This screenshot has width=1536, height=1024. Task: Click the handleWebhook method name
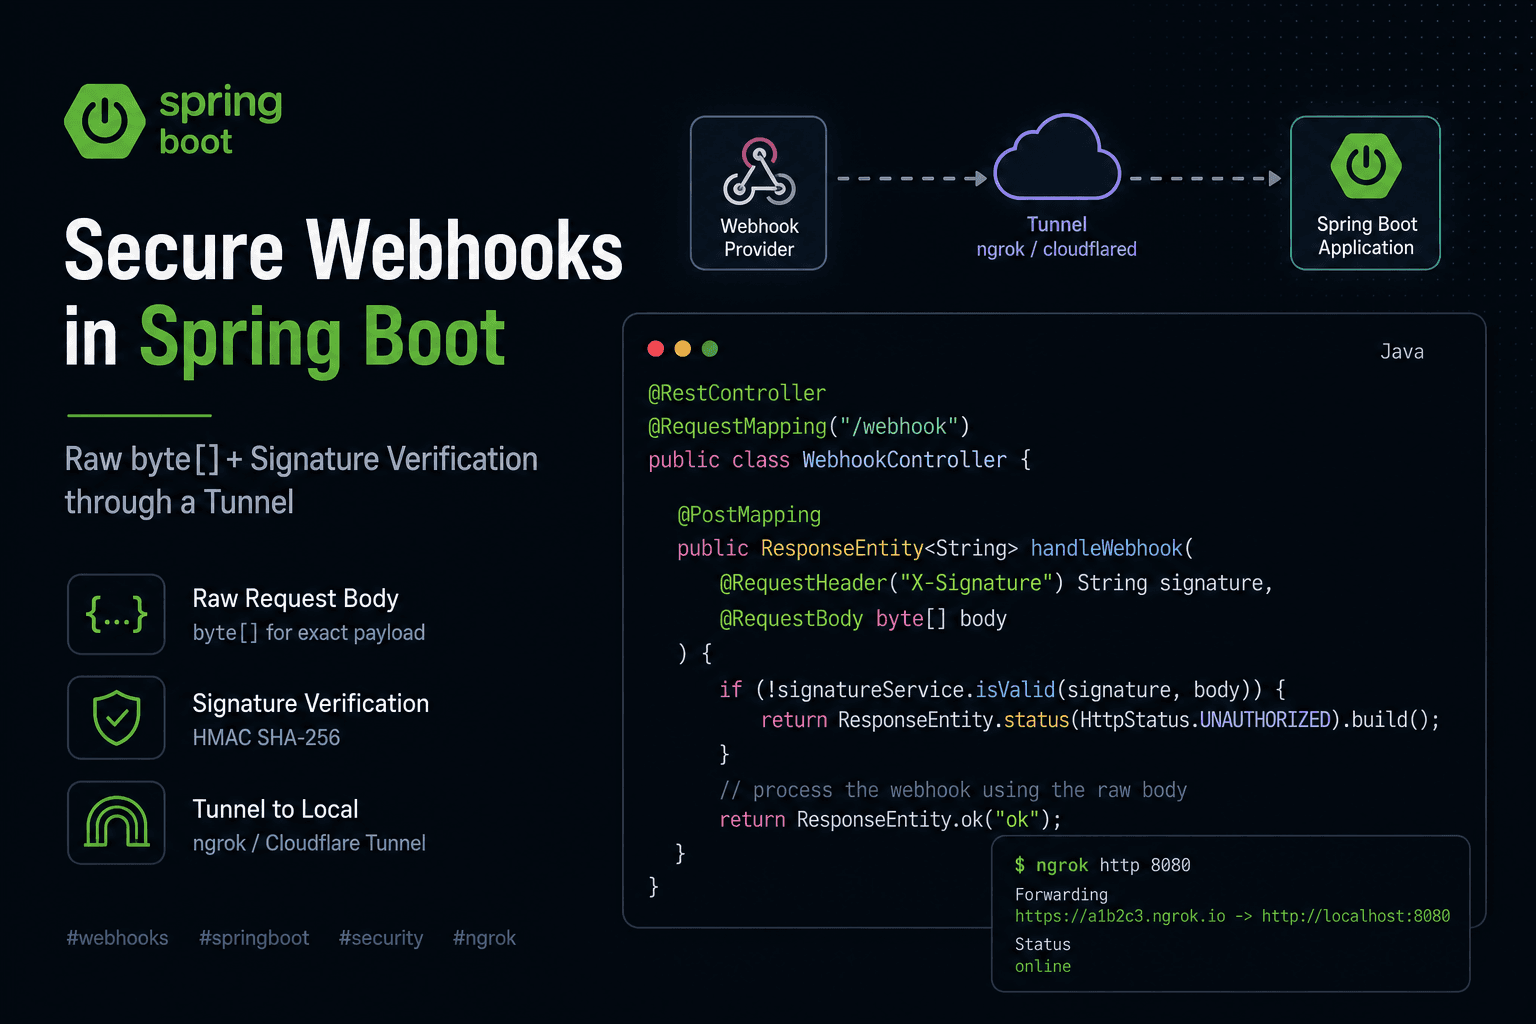1106,548
